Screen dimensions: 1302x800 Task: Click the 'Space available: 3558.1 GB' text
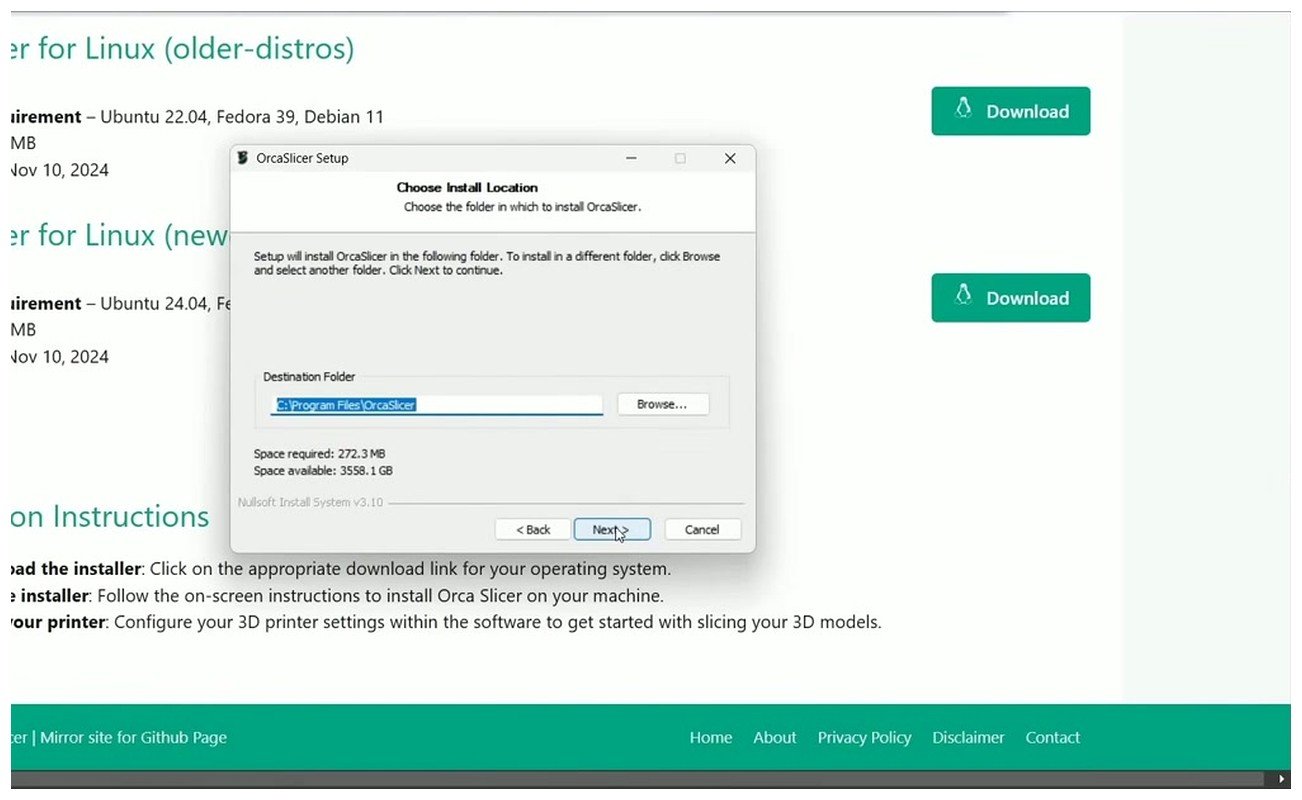[323, 470]
